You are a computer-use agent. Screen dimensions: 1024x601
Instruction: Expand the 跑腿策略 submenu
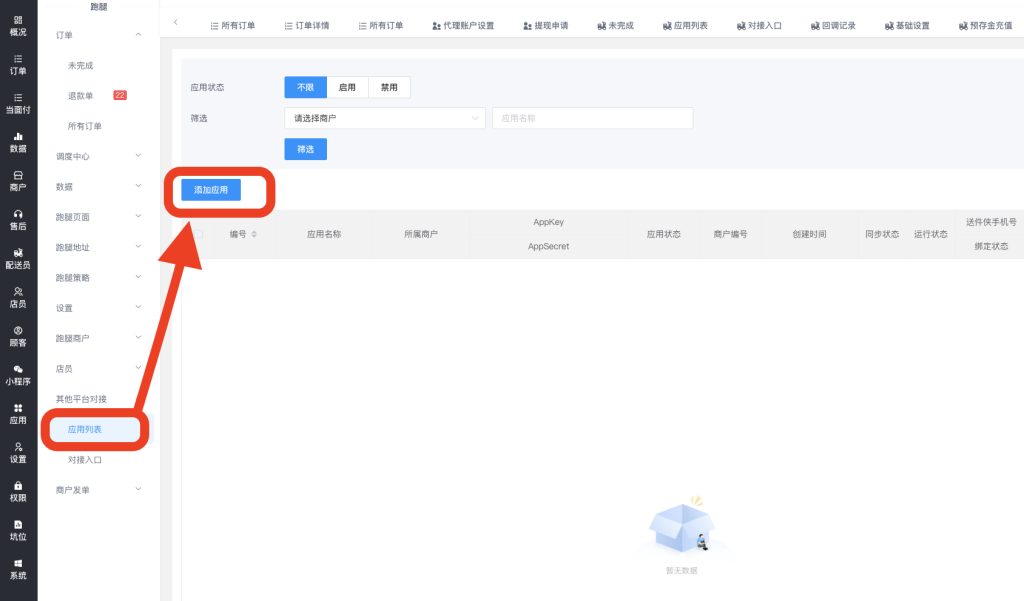97,278
